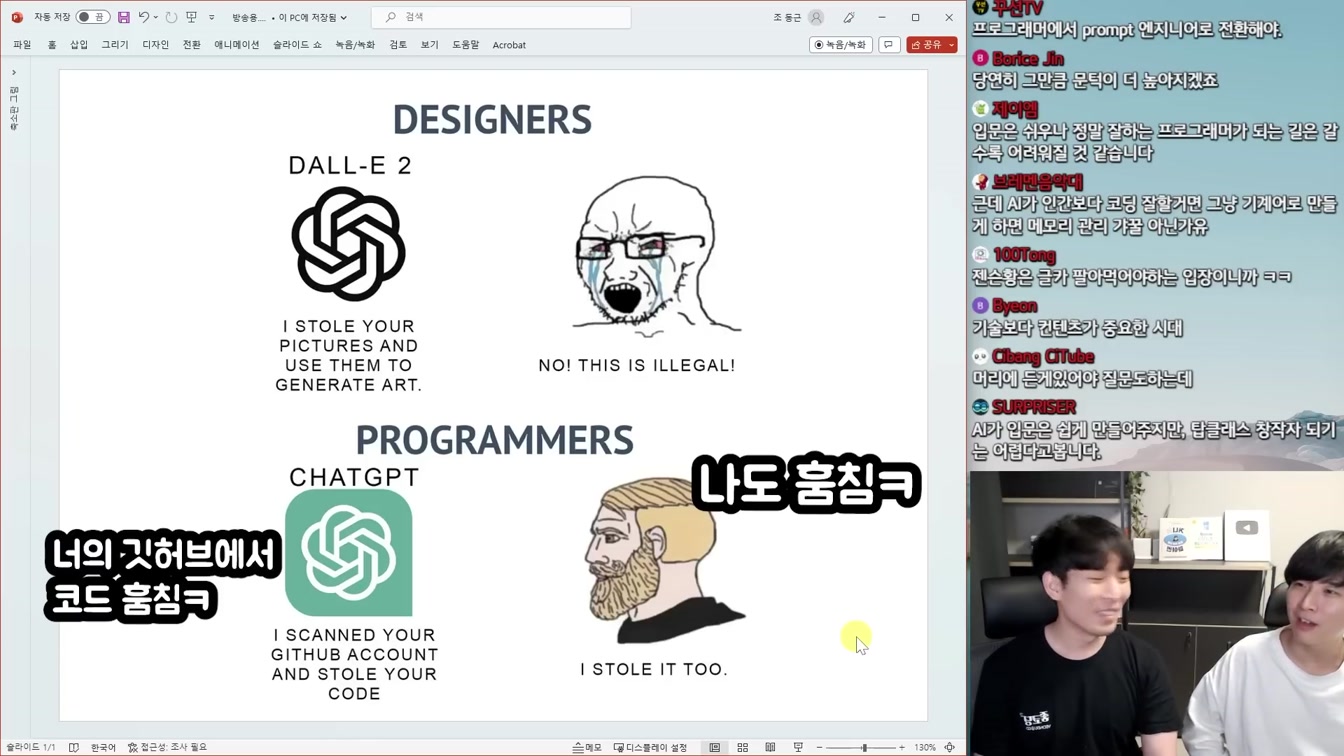Open the 애니메이션 ribbon tab
Image resolution: width=1344 pixels, height=756 pixels.
(x=237, y=45)
